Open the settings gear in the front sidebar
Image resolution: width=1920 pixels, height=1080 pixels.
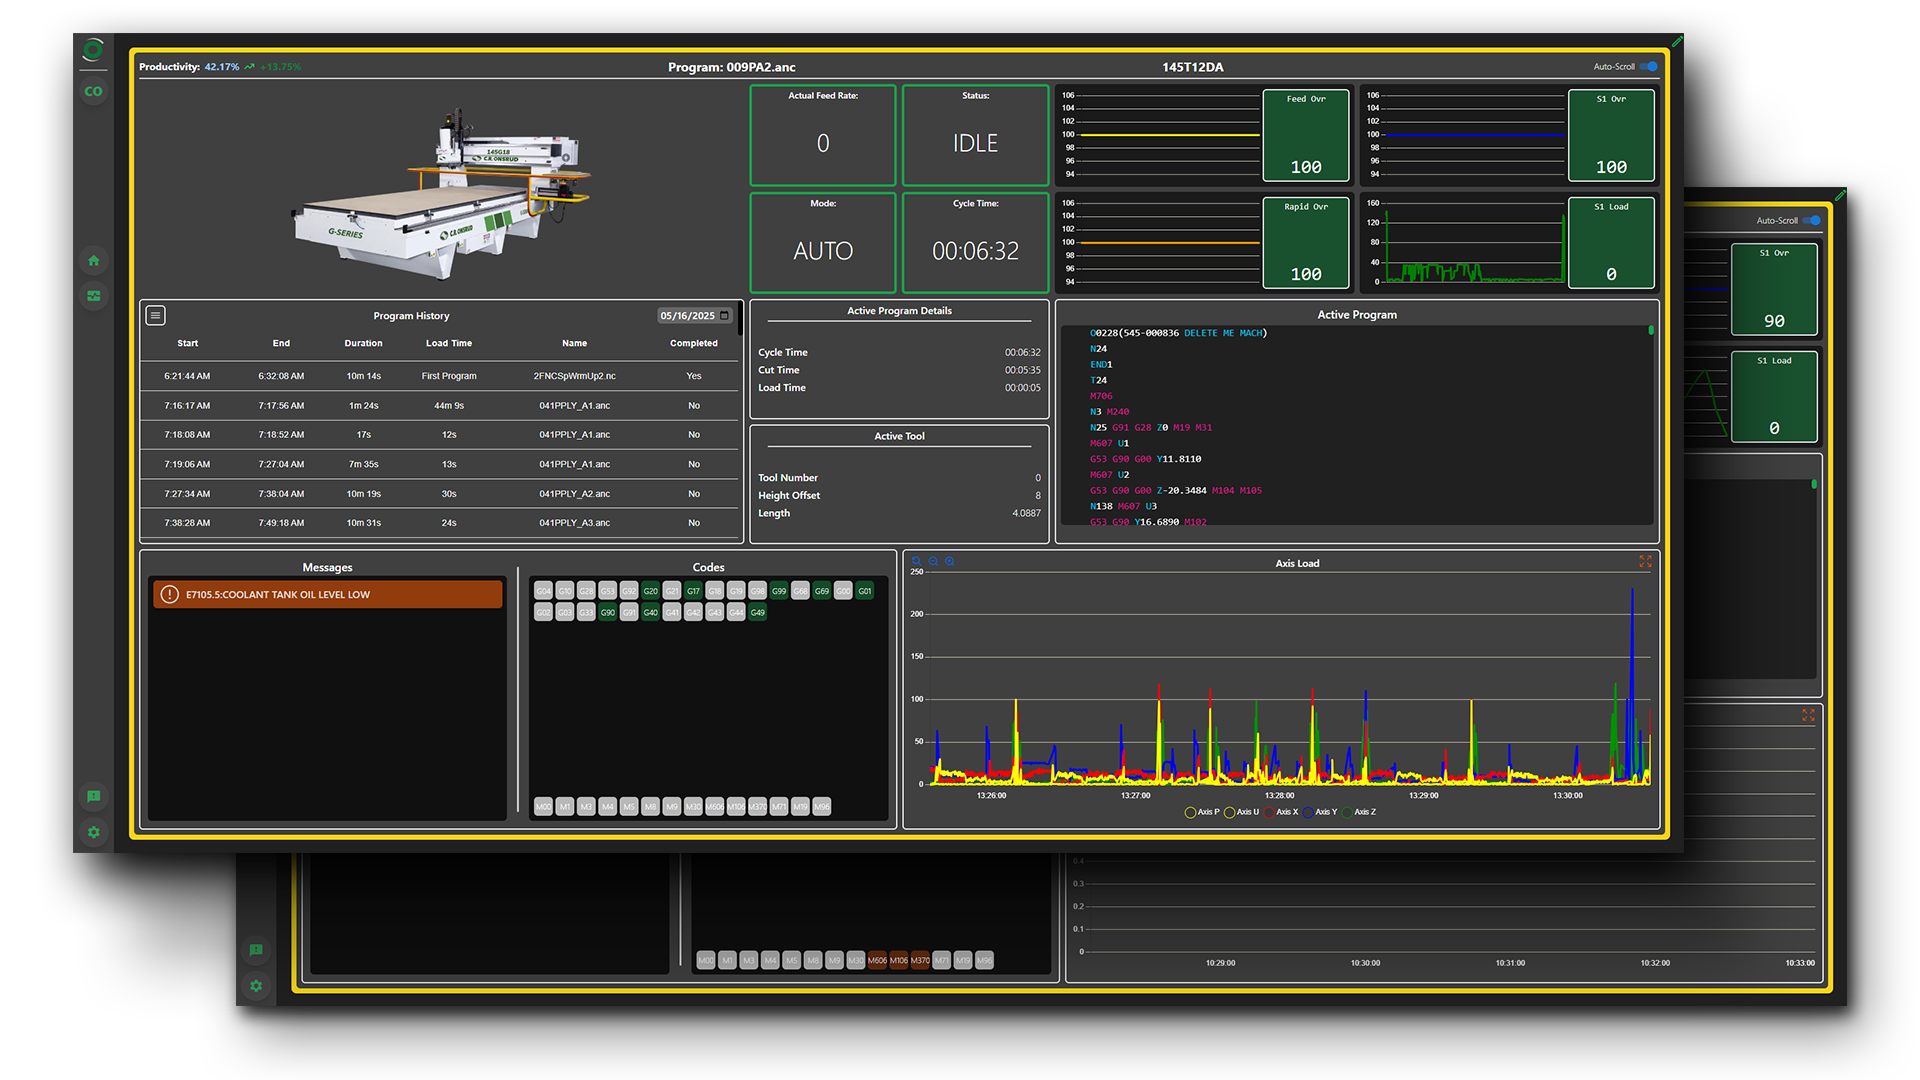click(x=93, y=832)
